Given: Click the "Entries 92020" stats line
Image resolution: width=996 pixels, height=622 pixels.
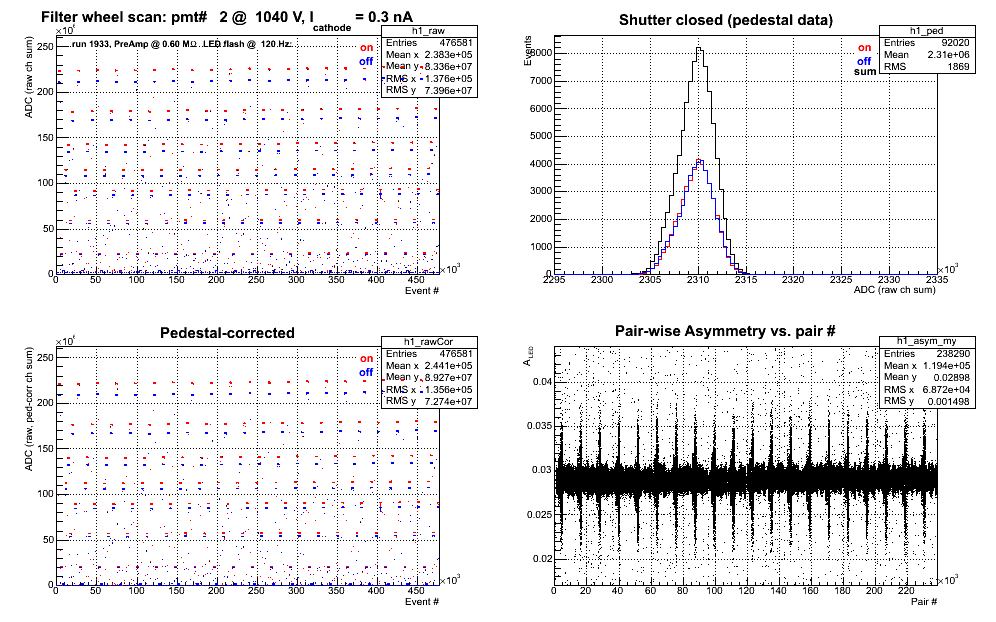Looking at the screenshot, I should pyautogui.click(x=927, y=43).
